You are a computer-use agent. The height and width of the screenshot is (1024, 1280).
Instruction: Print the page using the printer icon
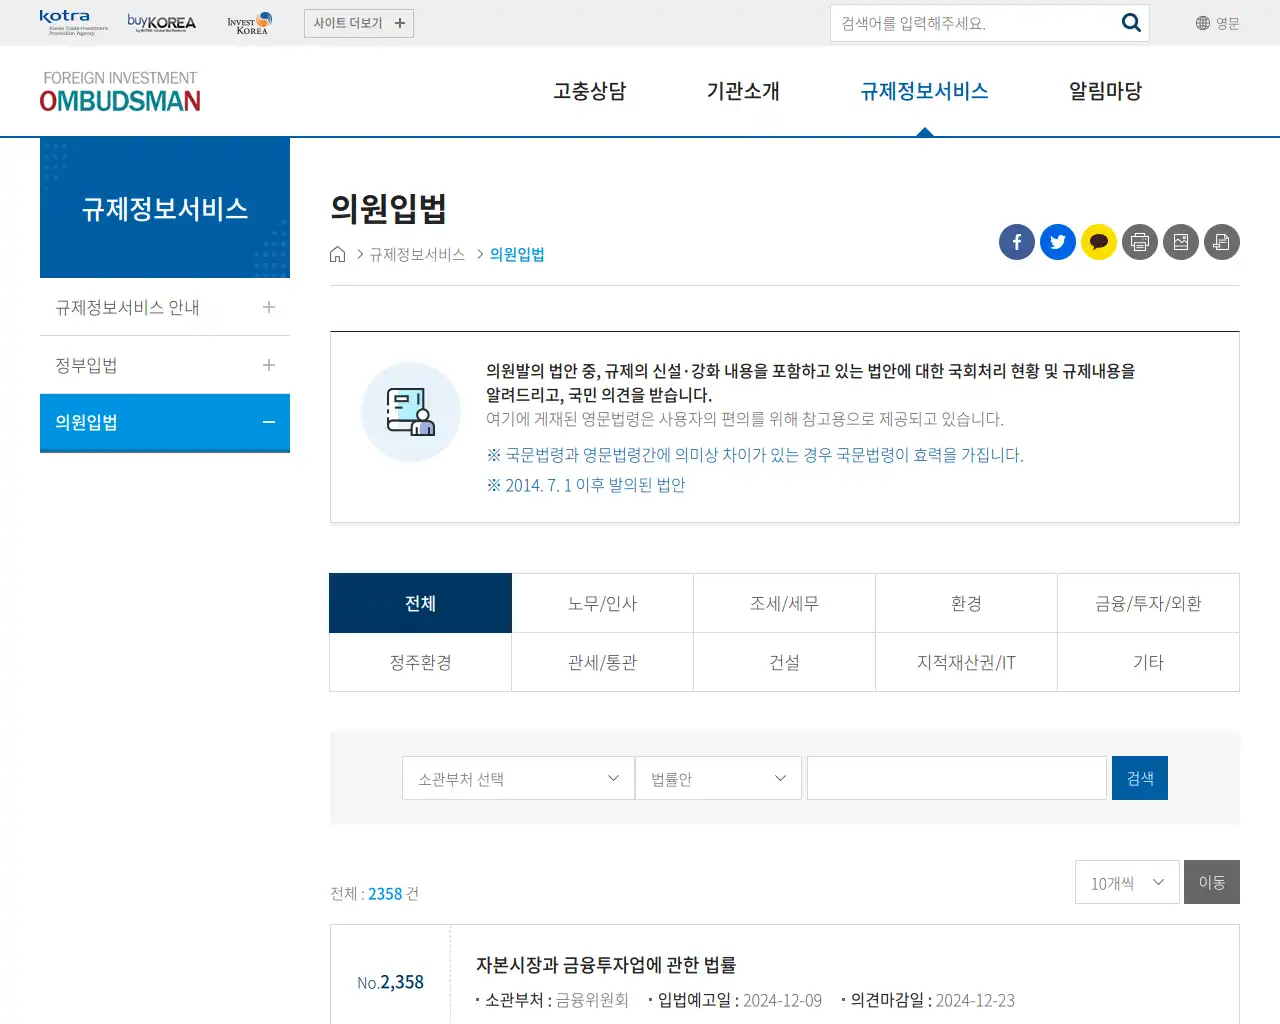coord(1139,242)
